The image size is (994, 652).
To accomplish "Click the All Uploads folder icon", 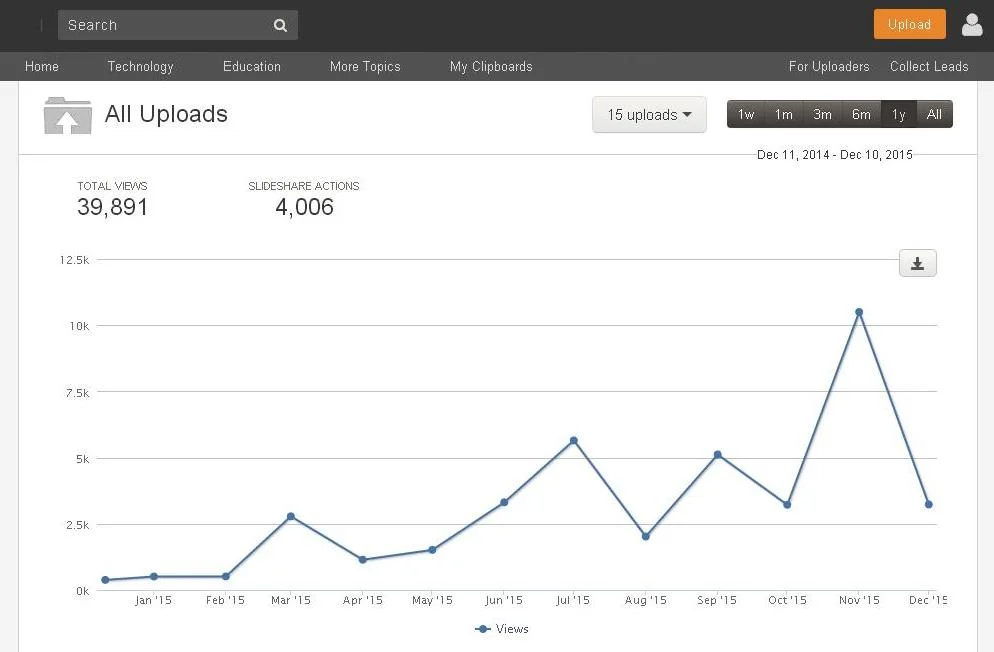I will click(68, 115).
